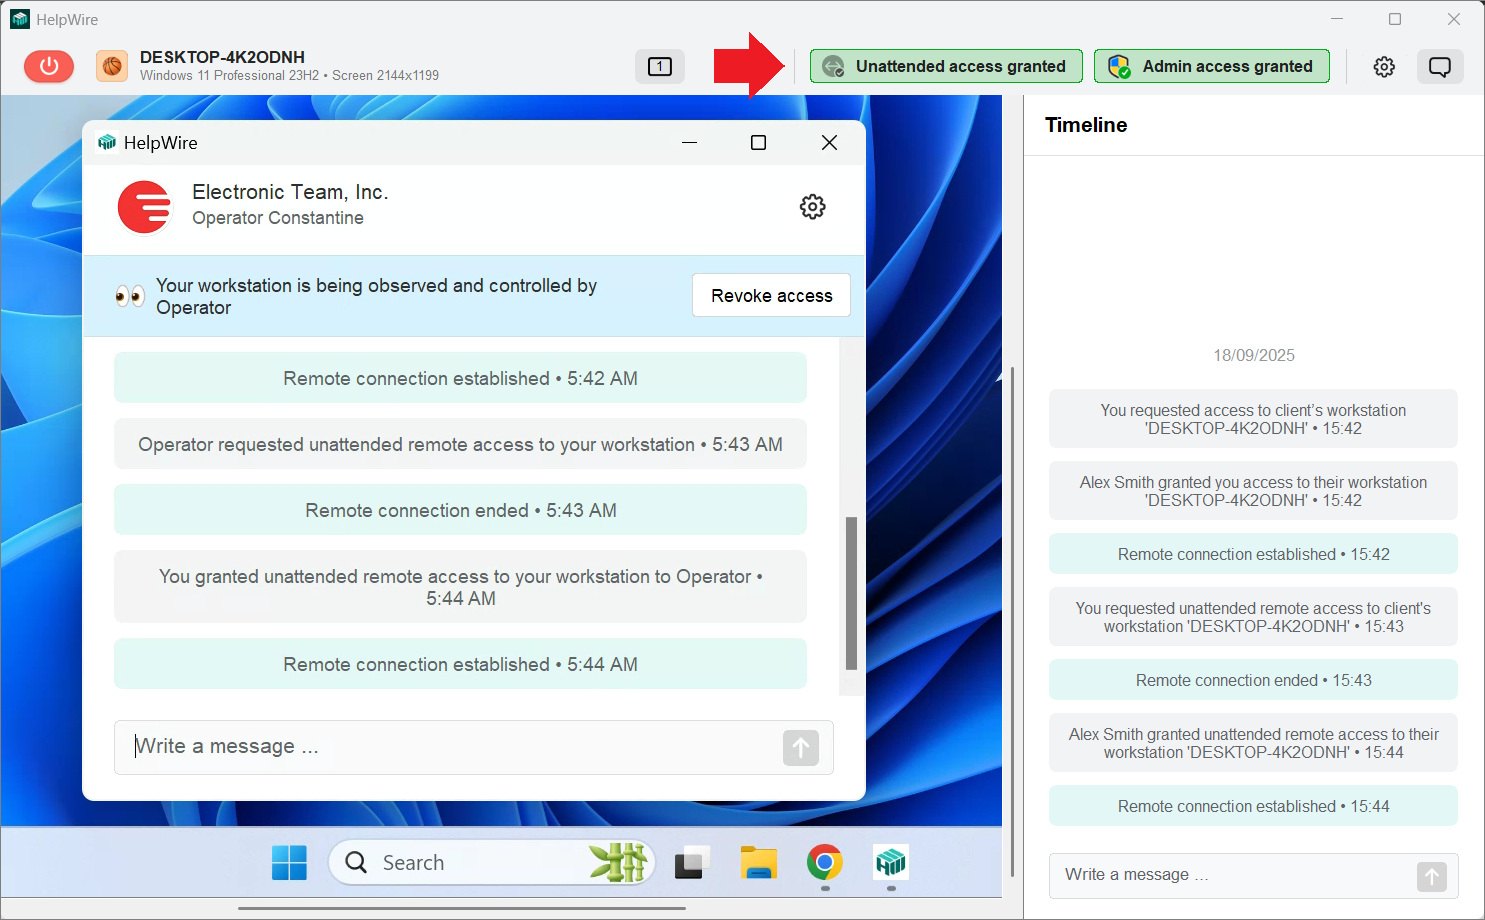Click the Windows Start button

(x=289, y=862)
